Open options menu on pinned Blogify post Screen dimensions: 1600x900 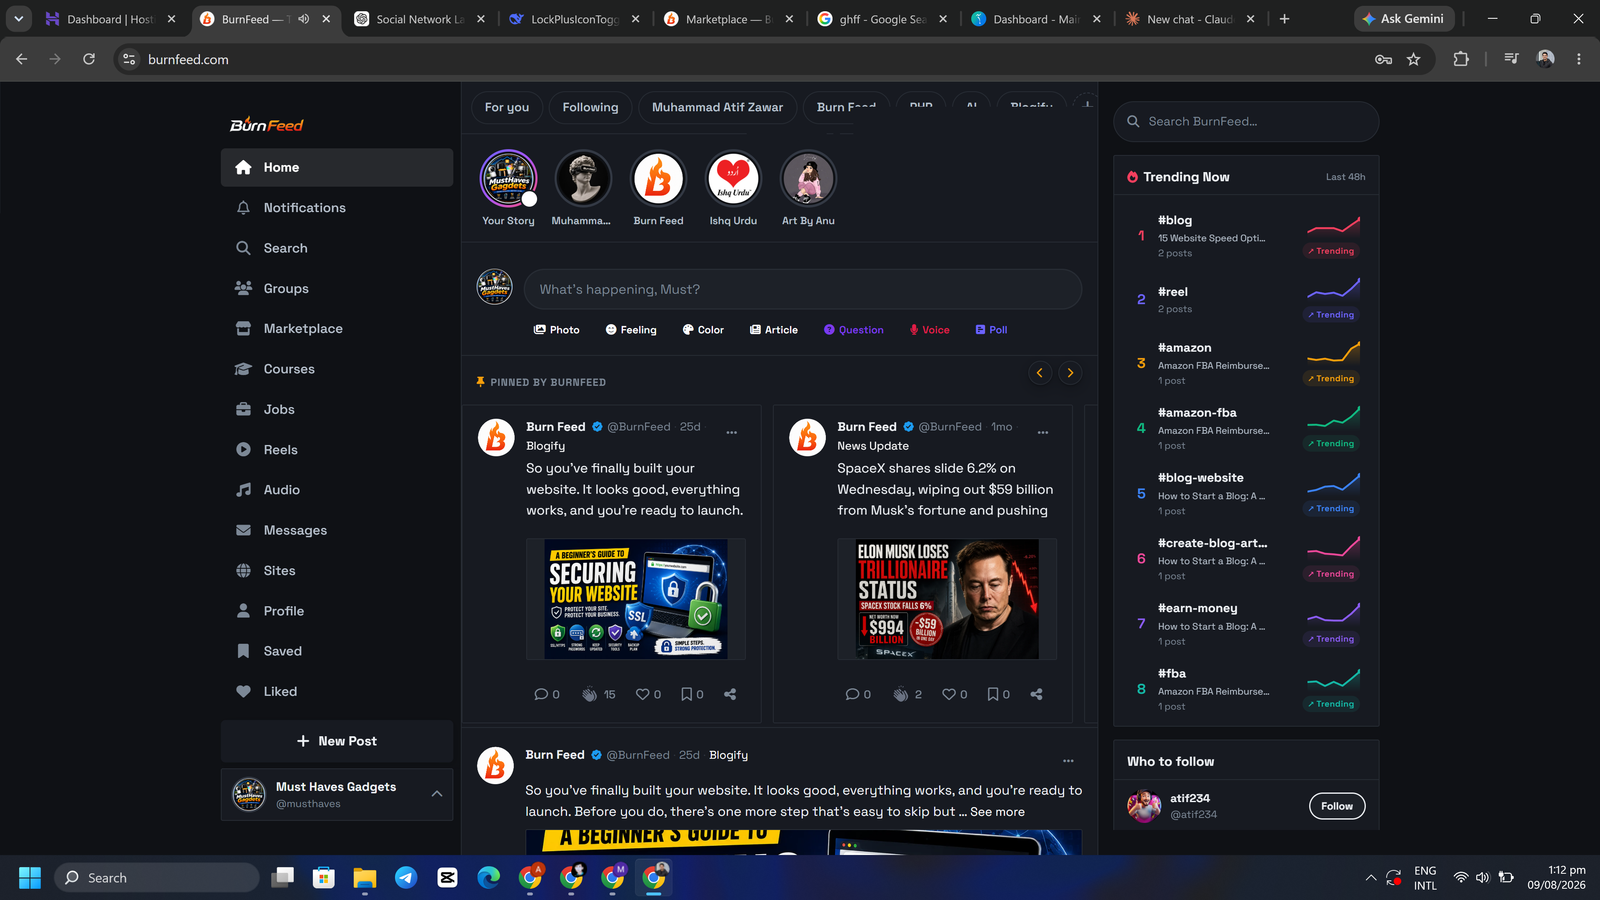click(732, 433)
